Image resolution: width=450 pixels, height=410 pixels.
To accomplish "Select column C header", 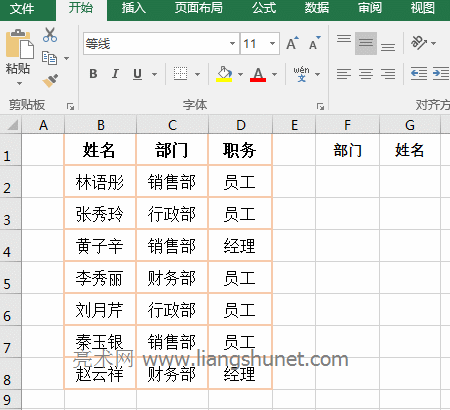I will [x=172, y=125].
